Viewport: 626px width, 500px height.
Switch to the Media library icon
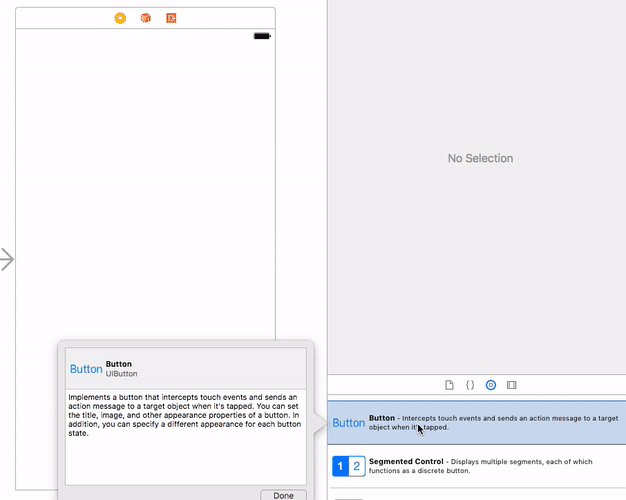coord(511,385)
